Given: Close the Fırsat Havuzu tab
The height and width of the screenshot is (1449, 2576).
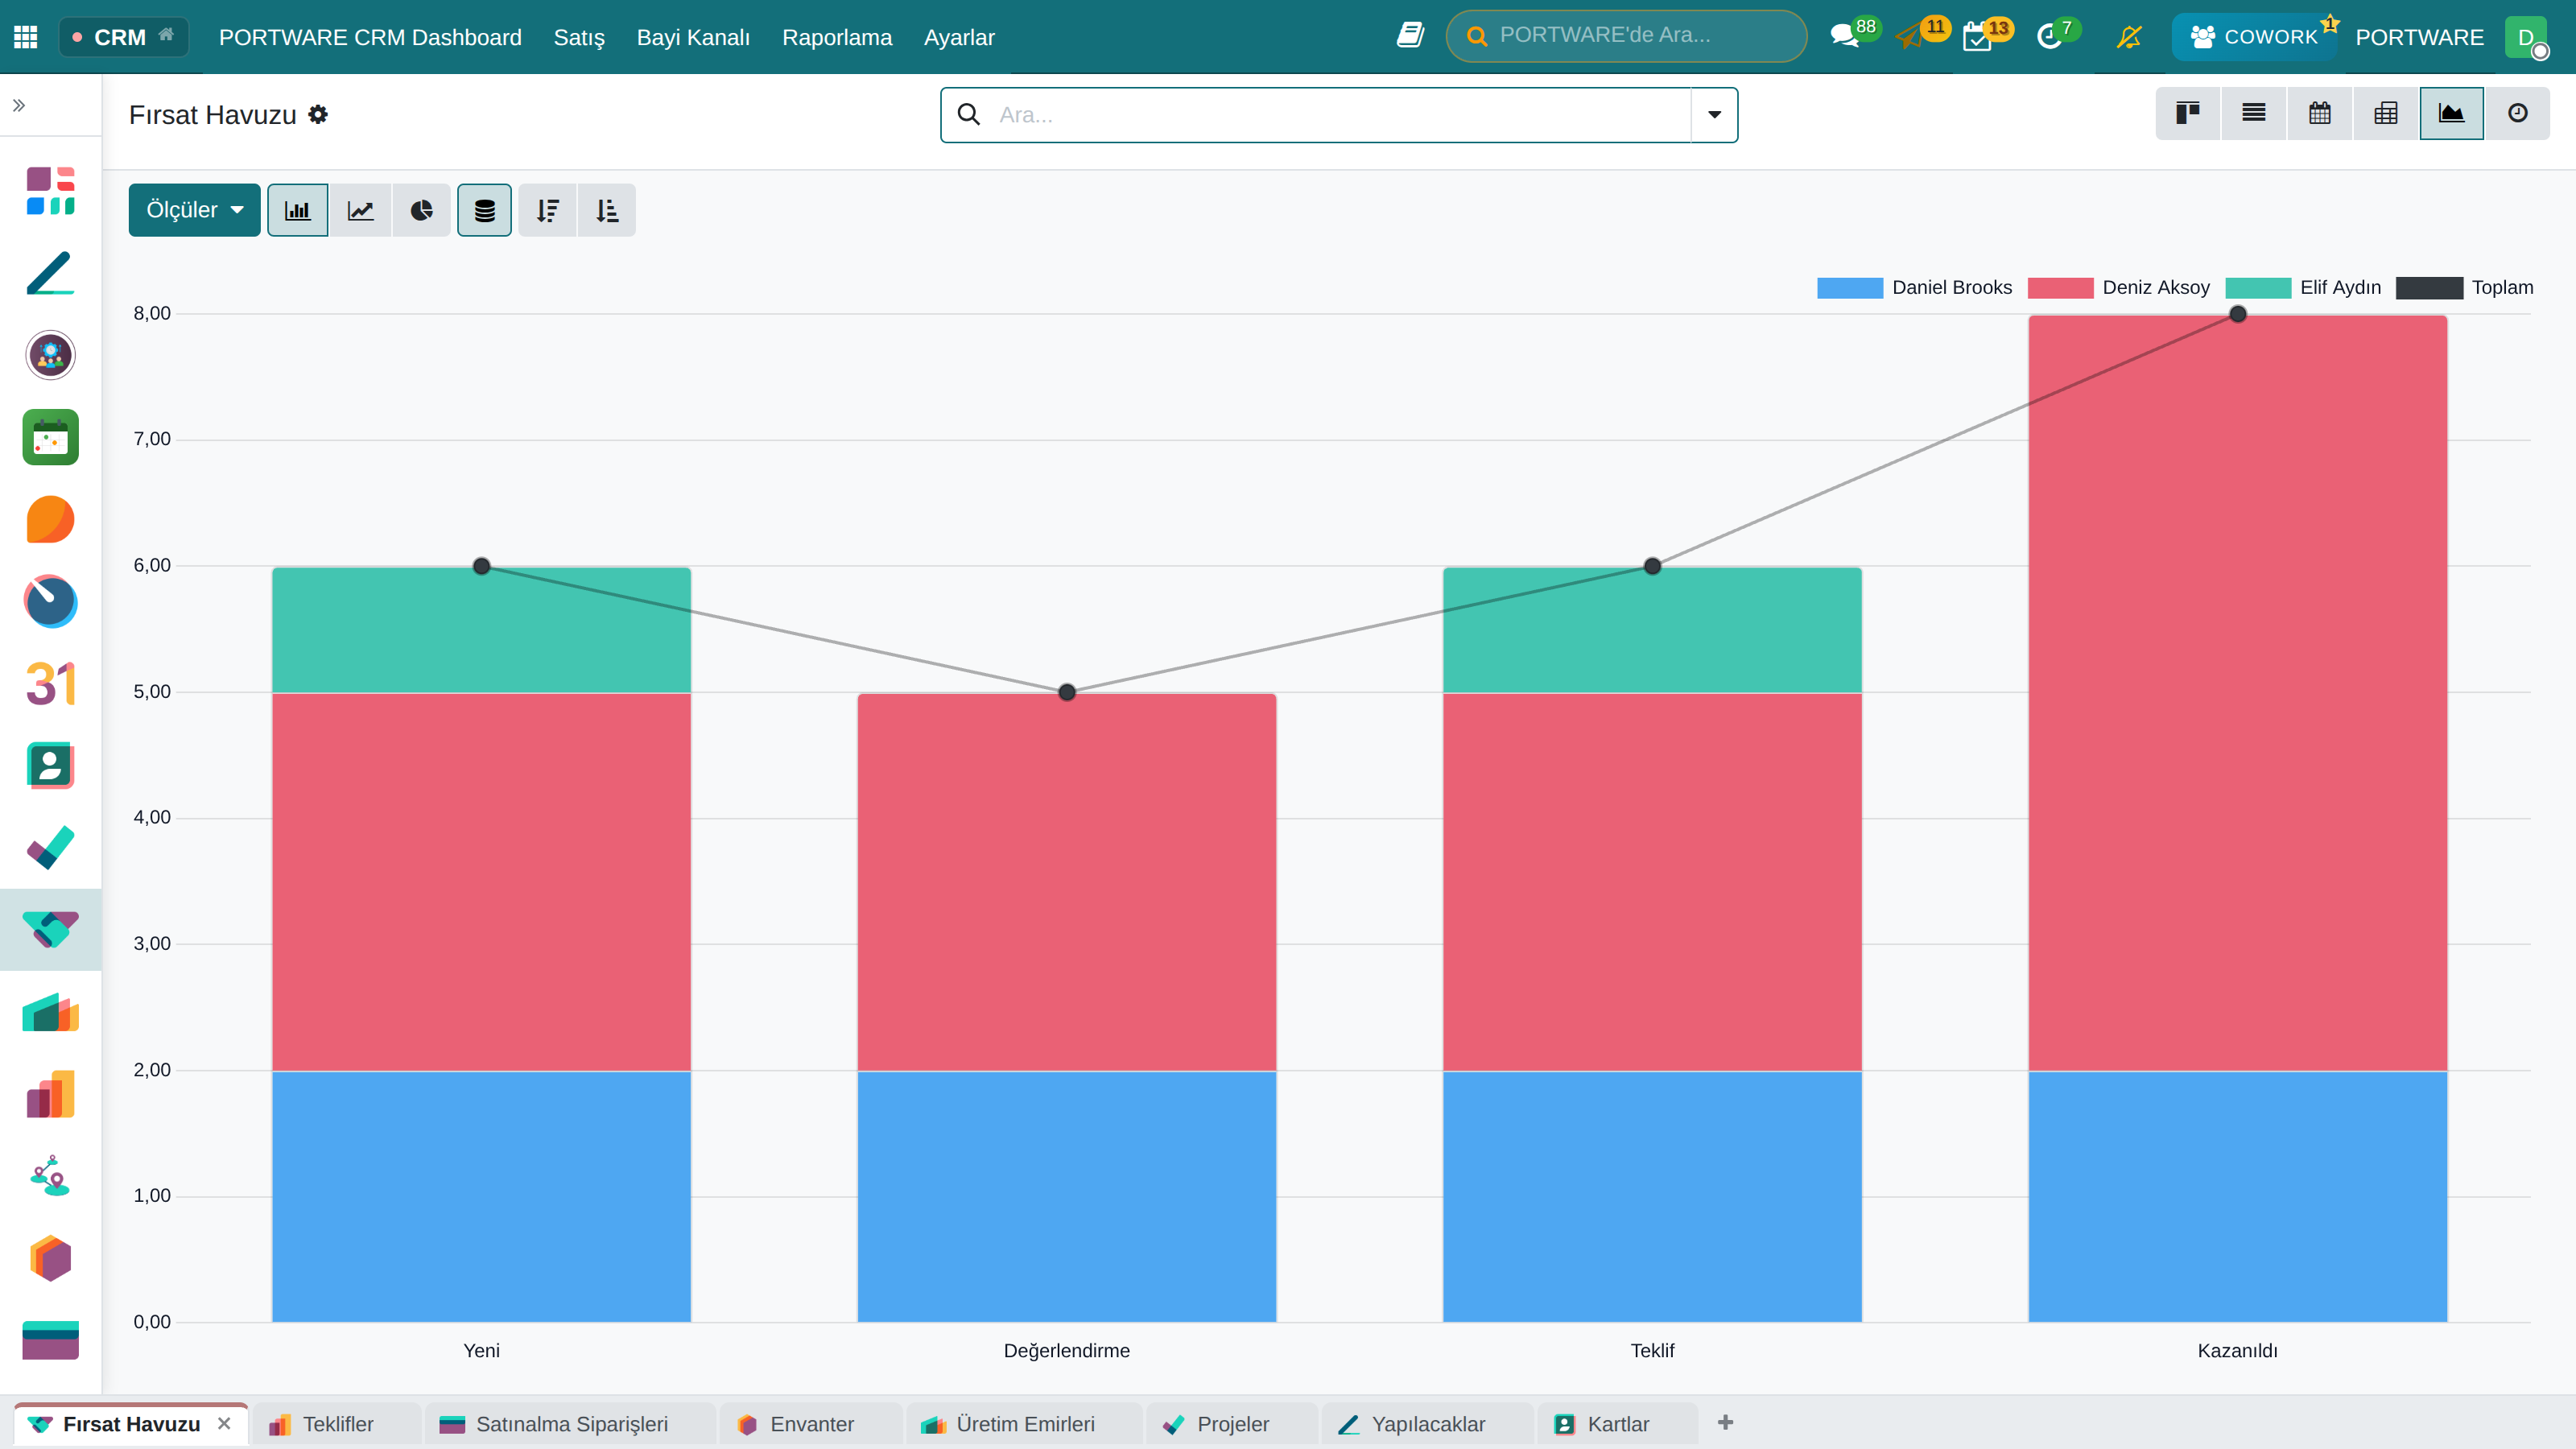Looking at the screenshot, I should click(x=224, y=1423).
